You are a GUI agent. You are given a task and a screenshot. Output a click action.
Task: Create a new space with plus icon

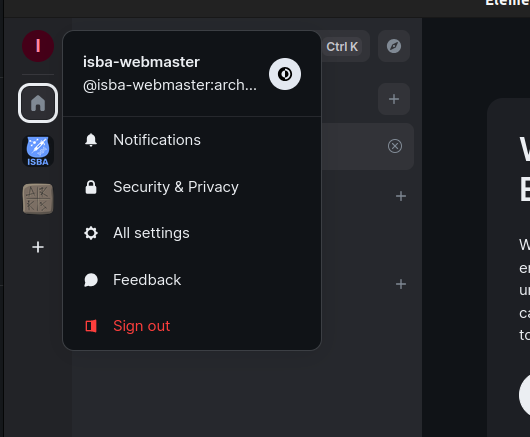pyautogui.click(x=38, y=247)
